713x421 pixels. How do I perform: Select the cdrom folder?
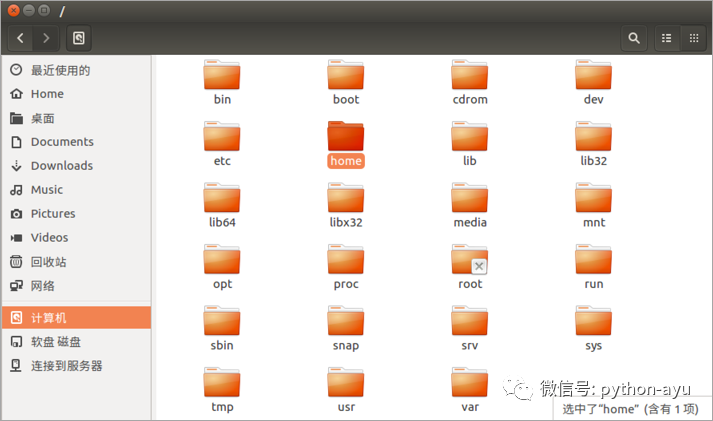[x=470, y=82]
